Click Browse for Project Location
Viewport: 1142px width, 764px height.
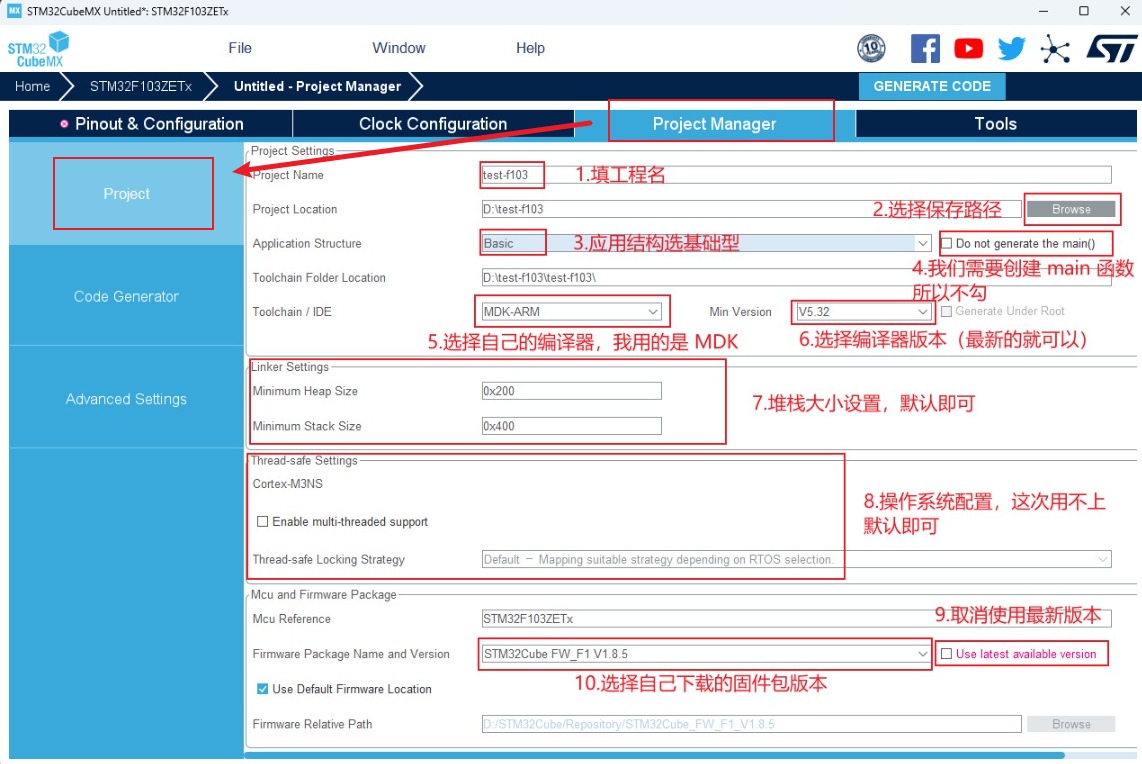pyautogui.click(x=1071, y=209)
